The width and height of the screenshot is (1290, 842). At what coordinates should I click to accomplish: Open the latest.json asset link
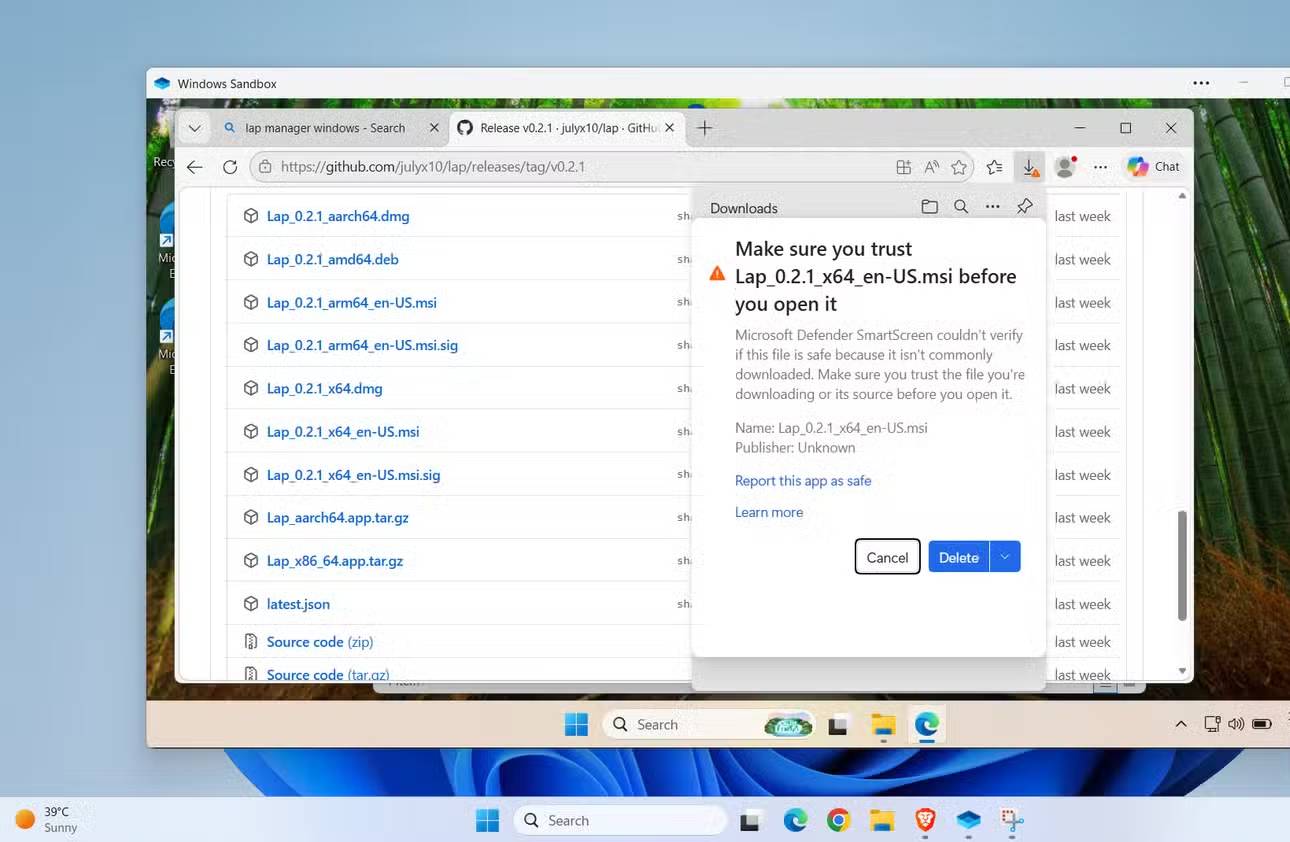click(298, 604)
